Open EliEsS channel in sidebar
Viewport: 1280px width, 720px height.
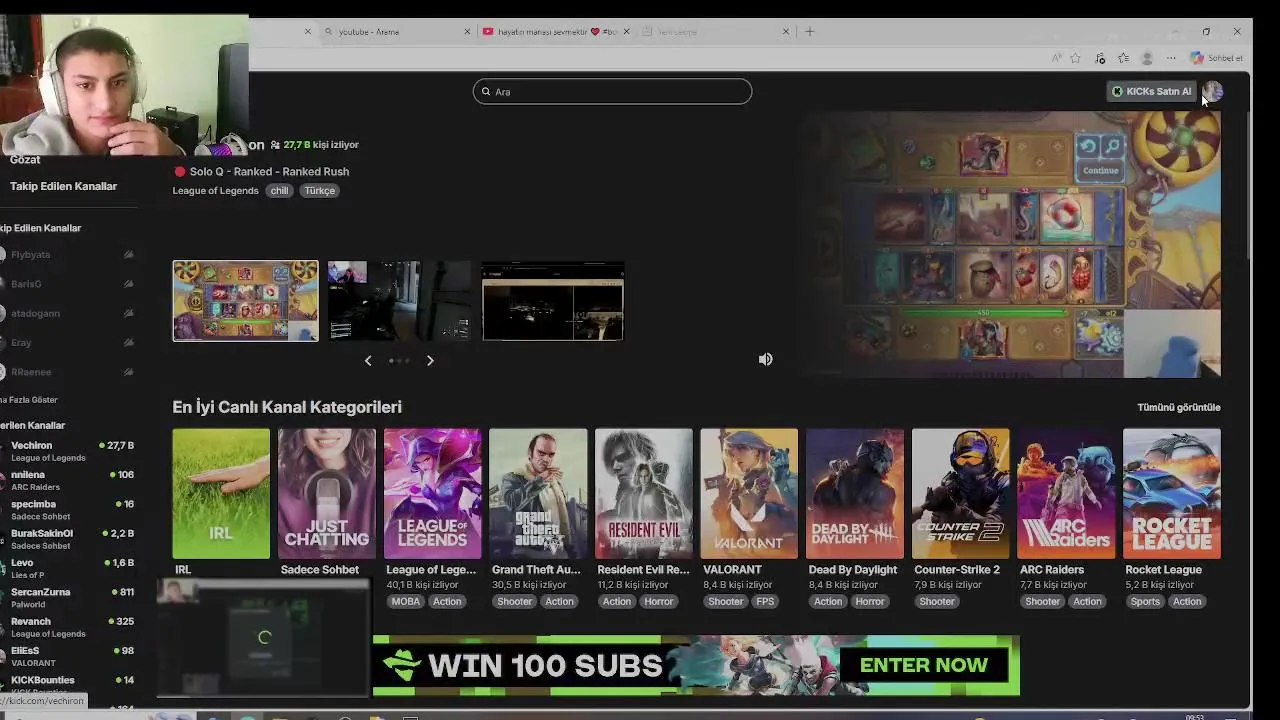click(68, 656)
